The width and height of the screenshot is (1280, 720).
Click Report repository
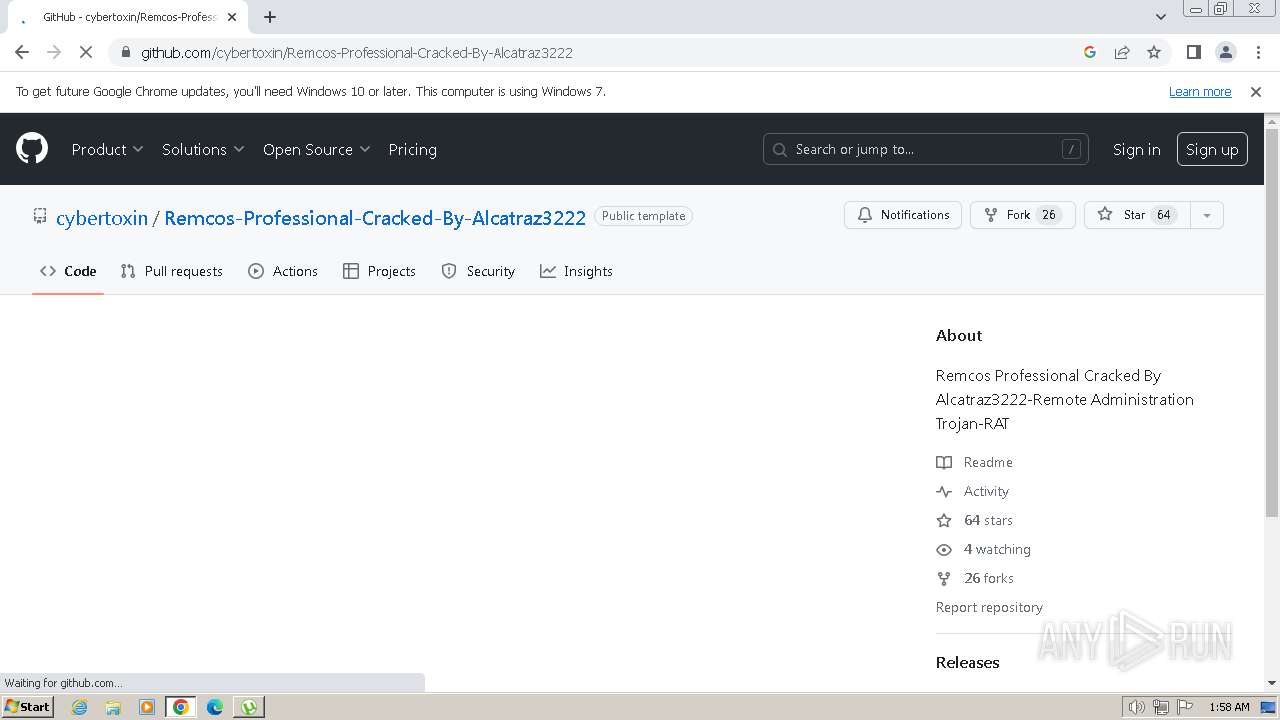[989, 607]
